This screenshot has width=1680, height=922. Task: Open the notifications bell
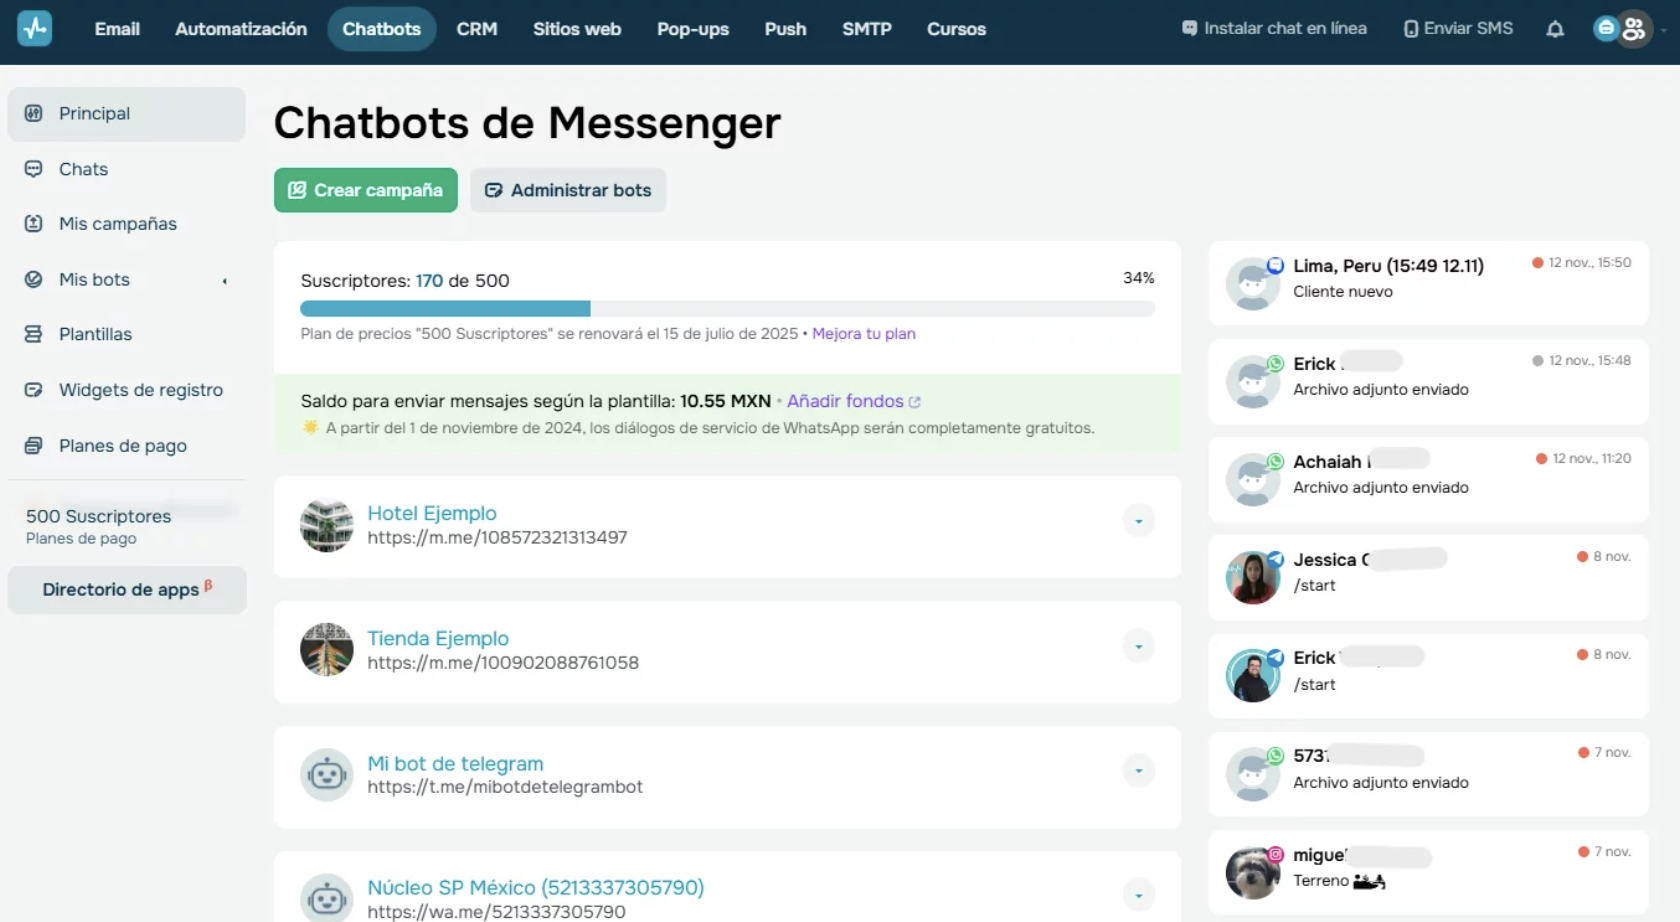pyautogui.click(x=1554, y=29)
